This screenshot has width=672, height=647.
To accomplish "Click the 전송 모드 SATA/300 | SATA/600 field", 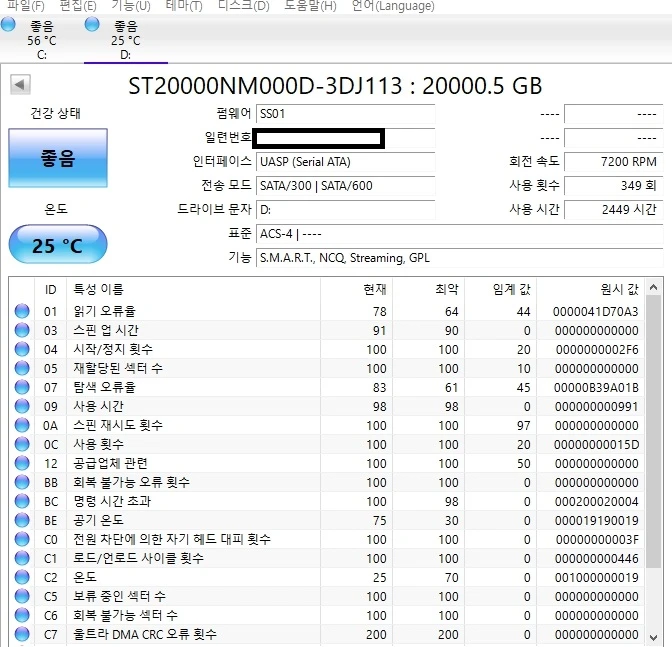I will (345, 186).
